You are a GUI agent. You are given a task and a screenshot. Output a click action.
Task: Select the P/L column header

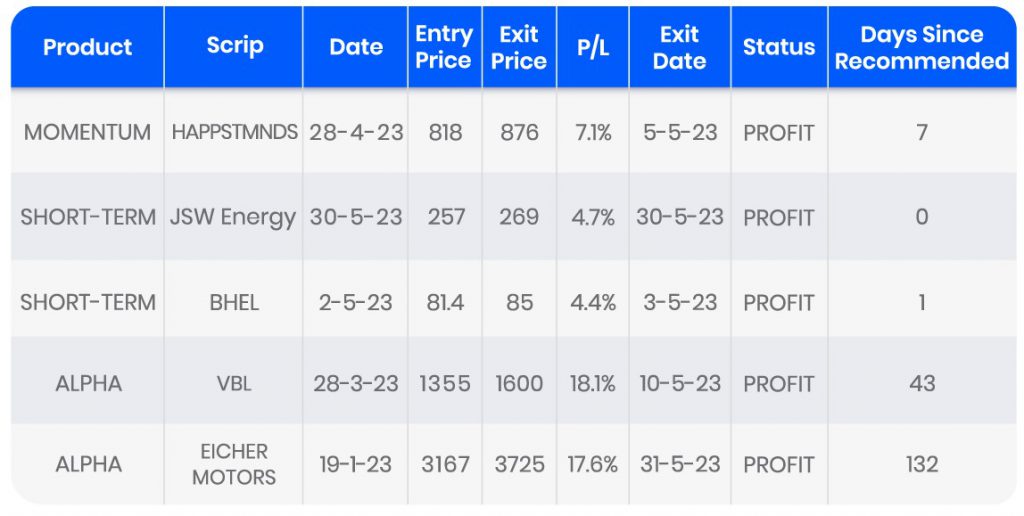(593, 47)
